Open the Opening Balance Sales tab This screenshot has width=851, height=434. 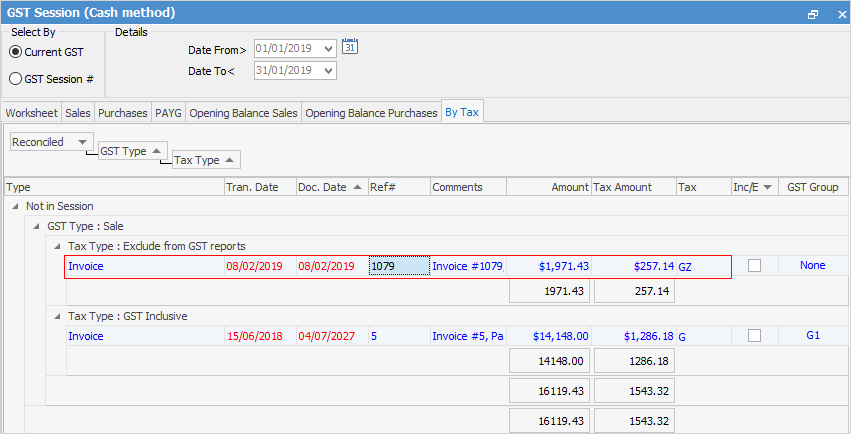(243, 113)
